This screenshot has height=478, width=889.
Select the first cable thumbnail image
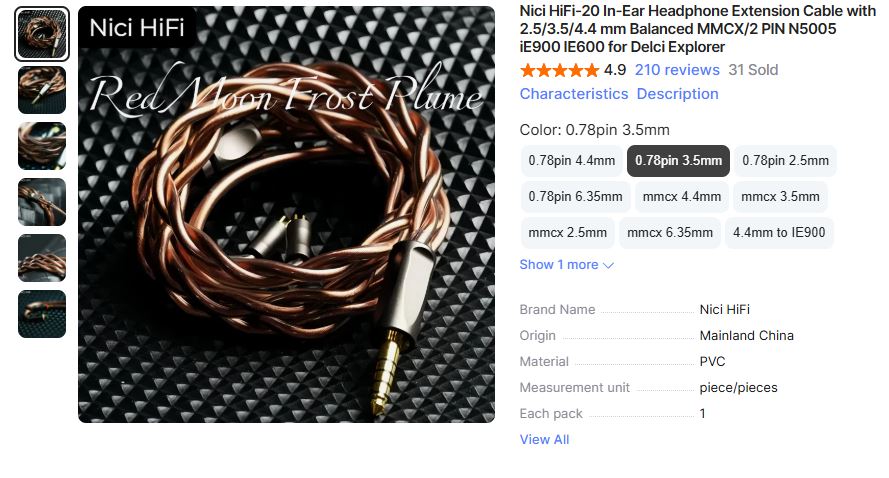tap(42, 34)
